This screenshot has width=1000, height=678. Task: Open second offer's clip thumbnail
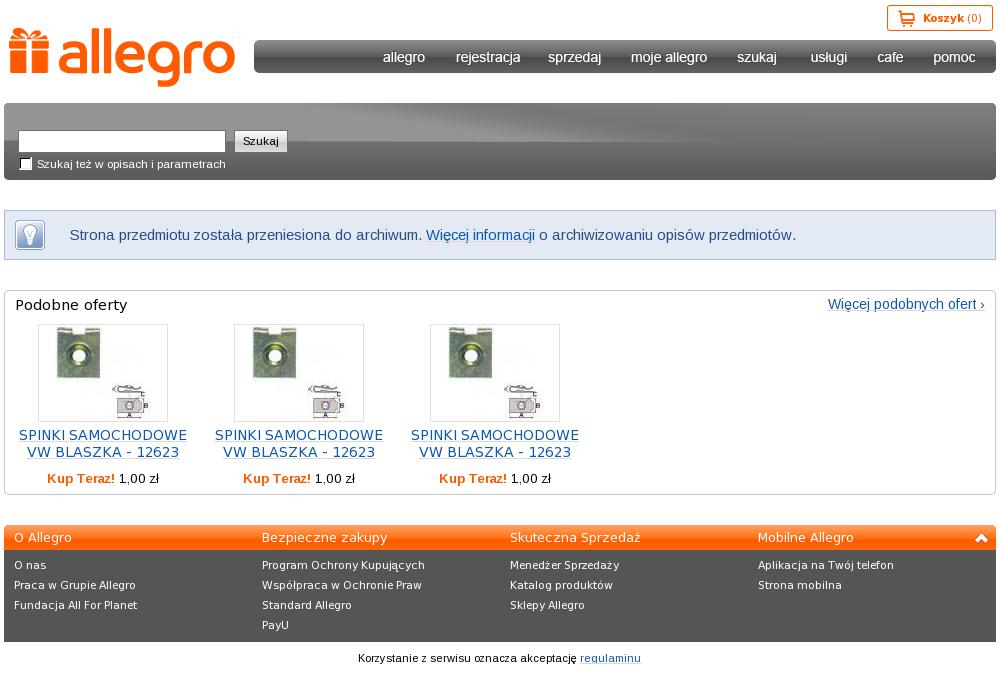coord(298,372)
